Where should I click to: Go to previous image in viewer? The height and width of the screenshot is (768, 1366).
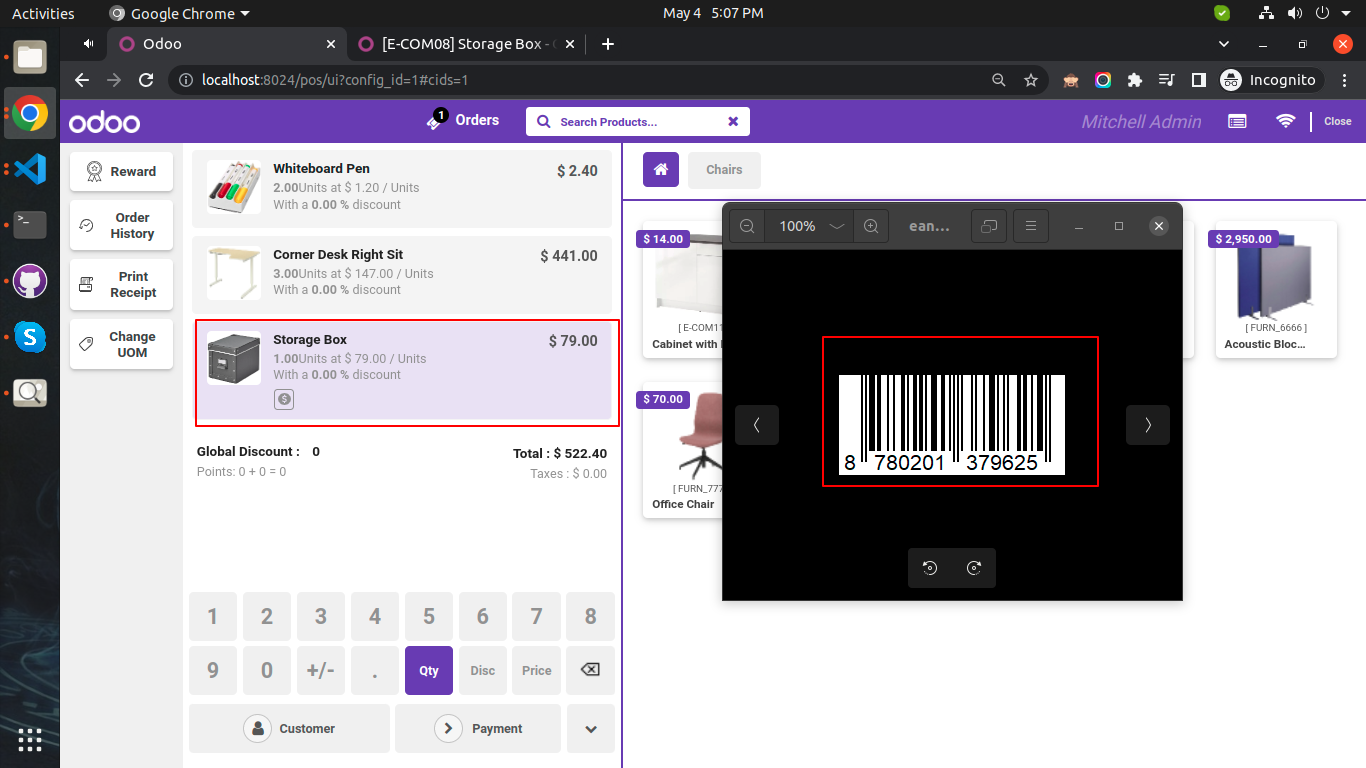tap(757, 425)
